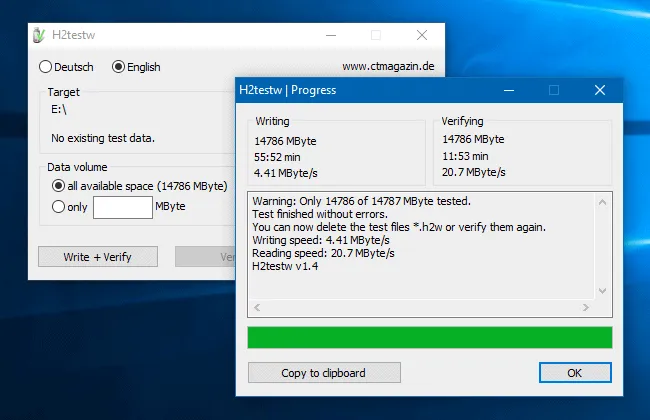Click the green progress bar
This screenshot has width=650, height=420.
429,336
